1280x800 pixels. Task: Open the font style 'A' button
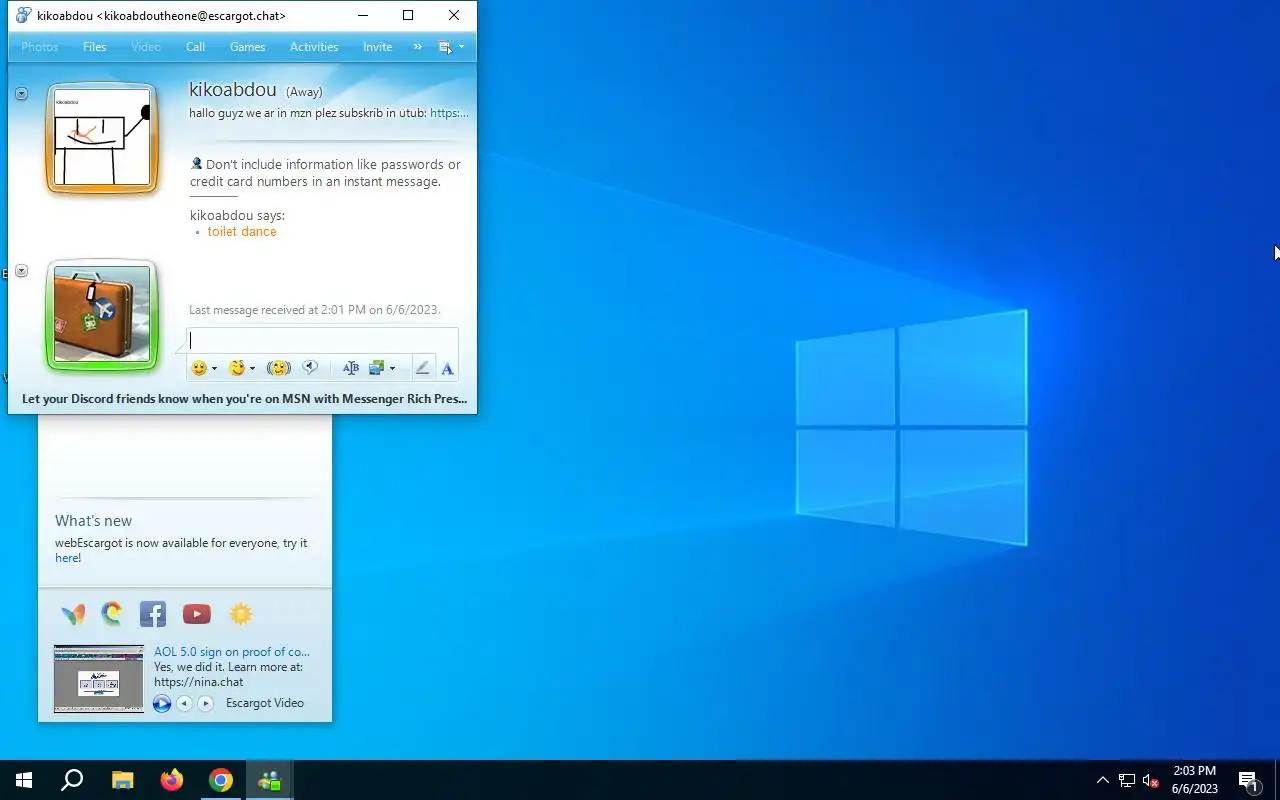pyautogui.click(x=447, y=369)
